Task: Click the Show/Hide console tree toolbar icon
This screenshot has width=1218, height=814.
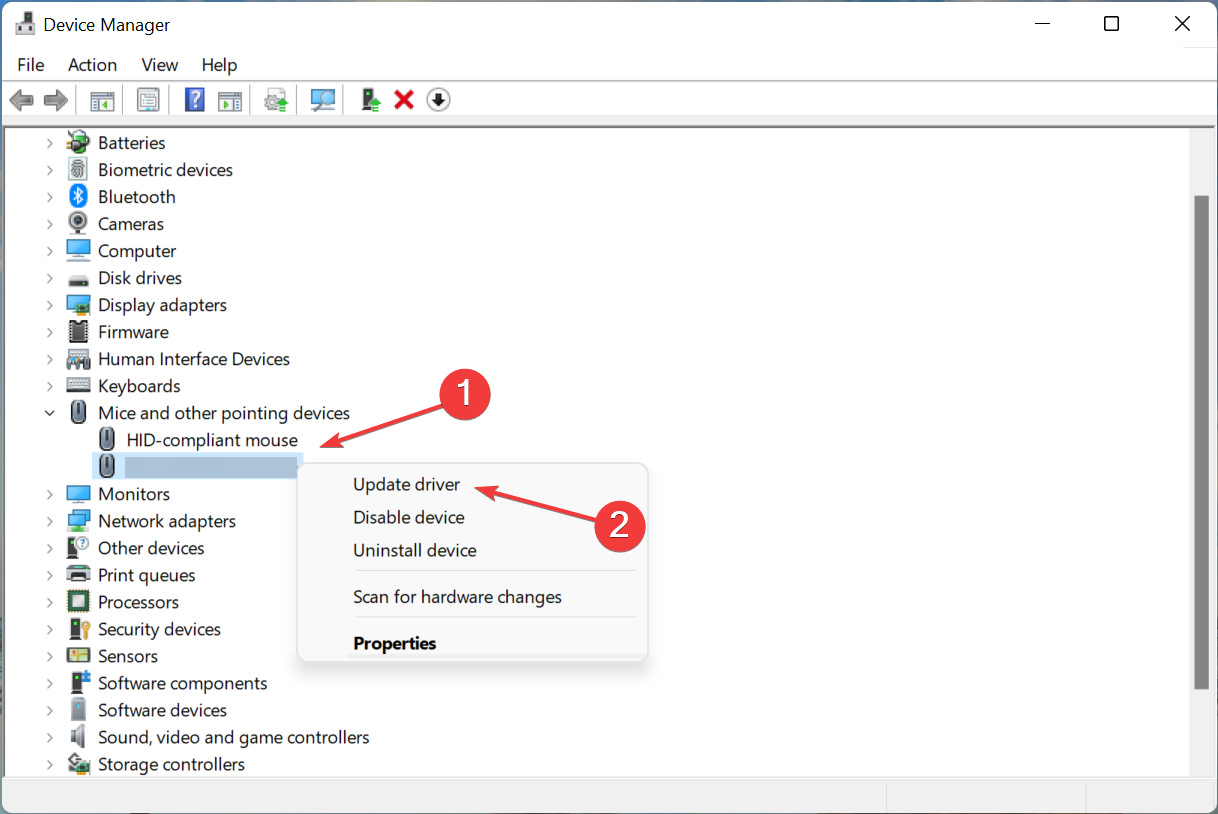Action: (x=102, y=100)
